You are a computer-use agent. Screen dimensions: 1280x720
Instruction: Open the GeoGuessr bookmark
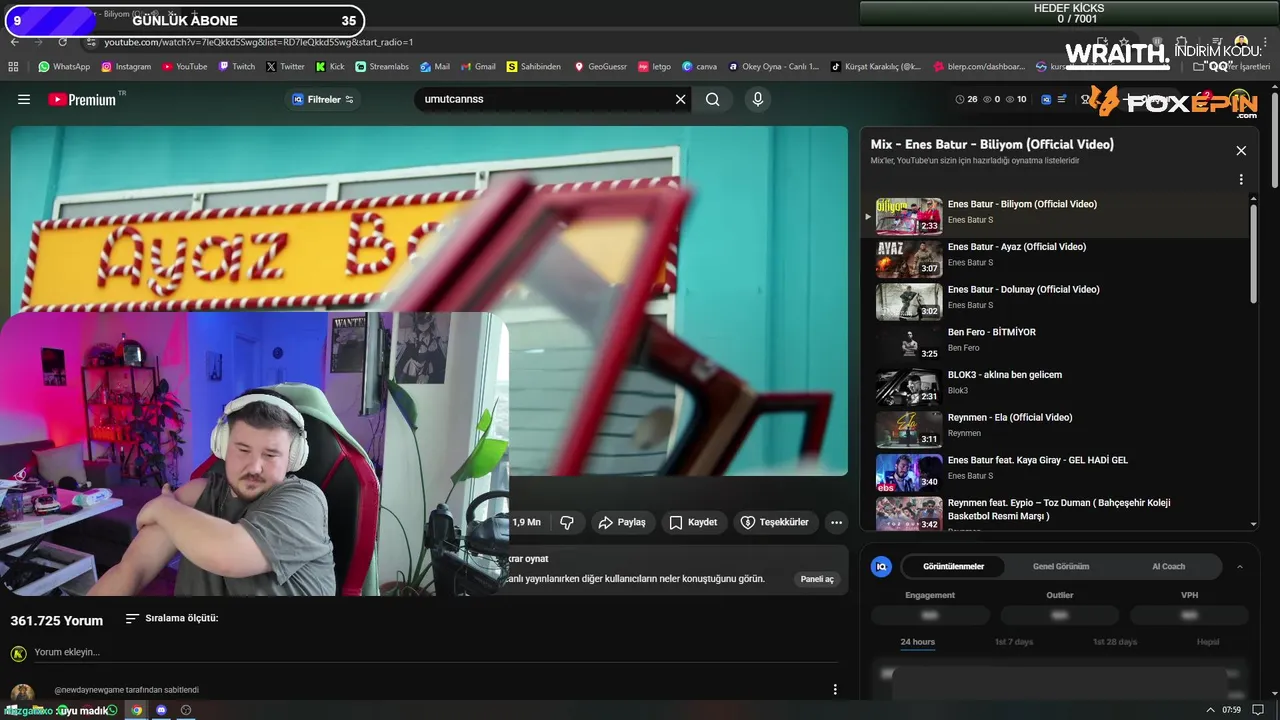click(600, 67)
